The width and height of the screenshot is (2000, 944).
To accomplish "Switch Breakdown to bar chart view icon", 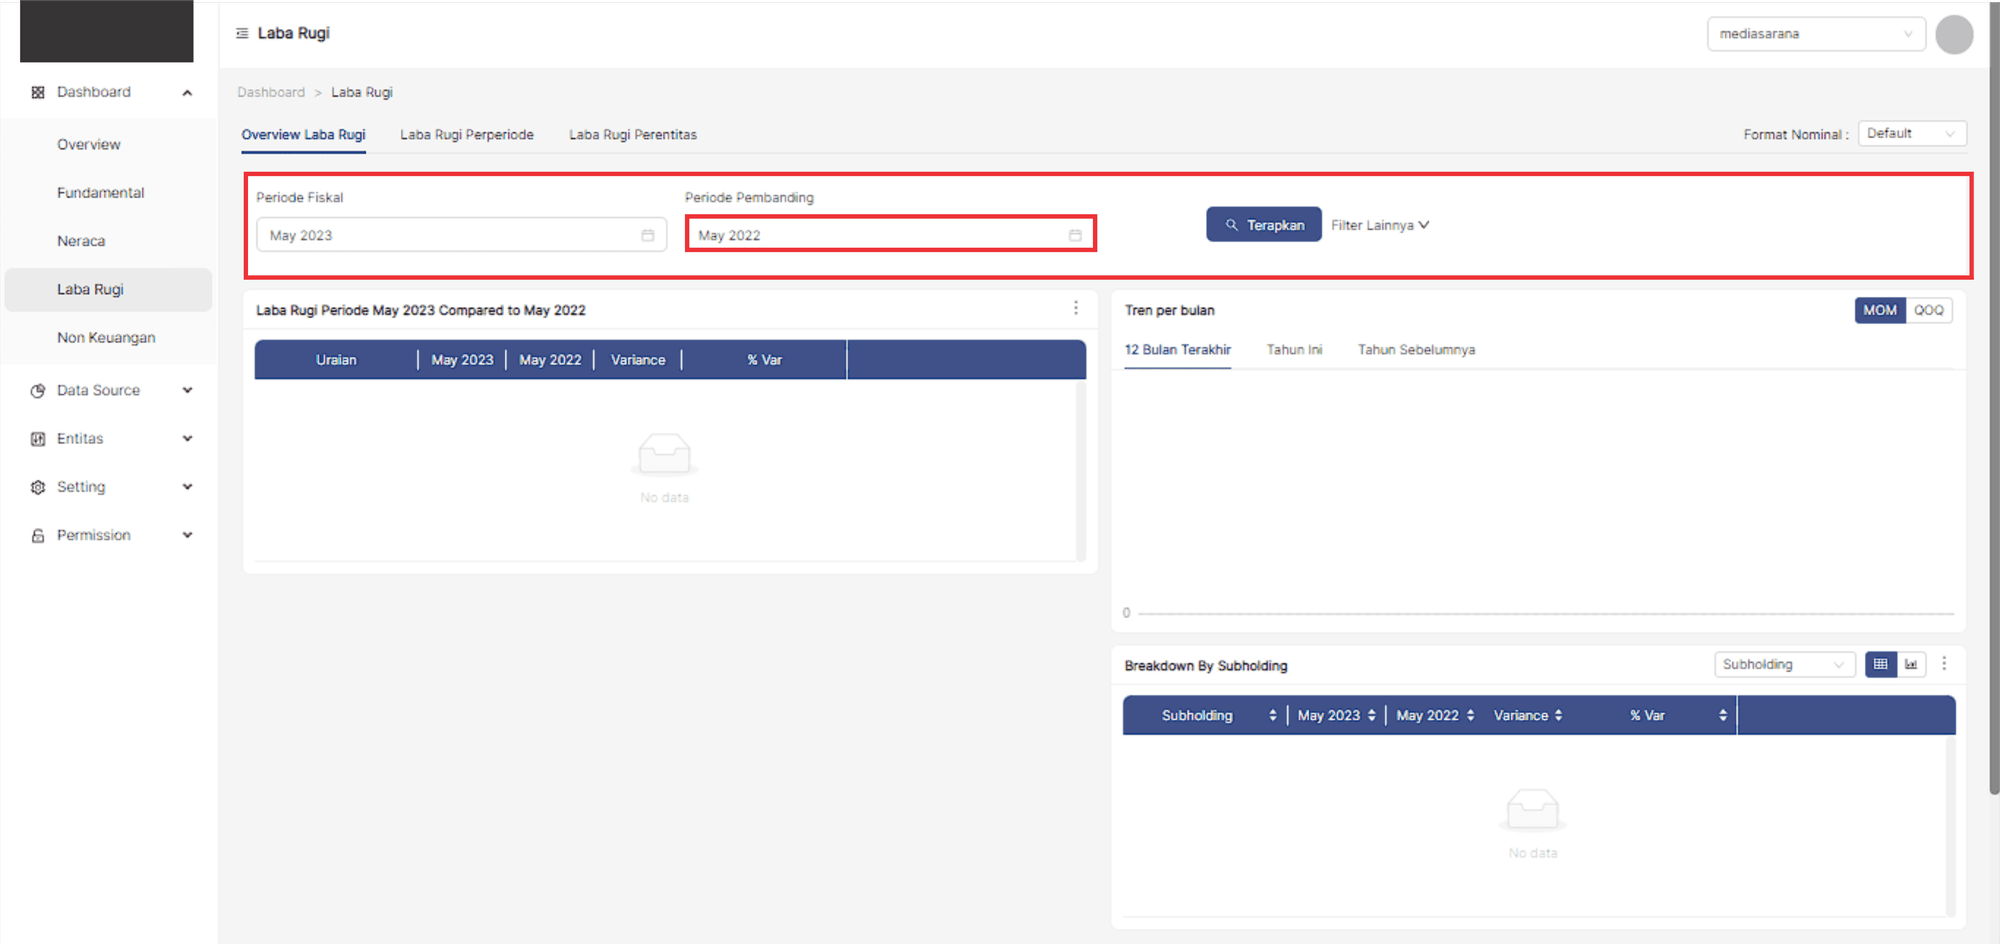I will click(x=1911, y=664).
